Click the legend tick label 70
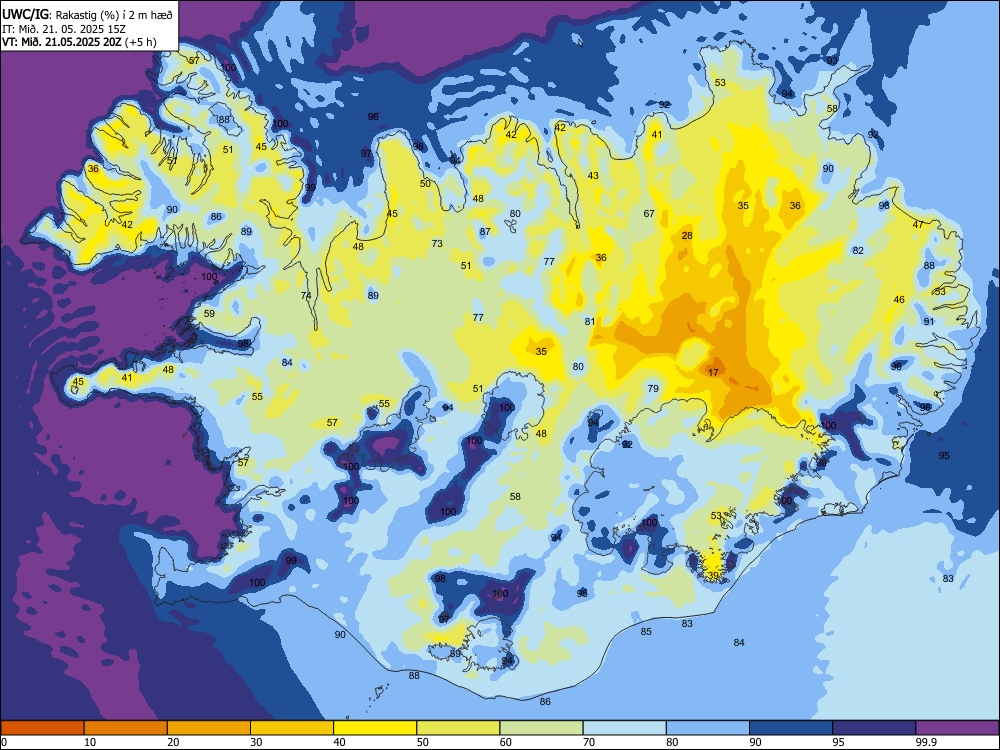 pos(589,742)
